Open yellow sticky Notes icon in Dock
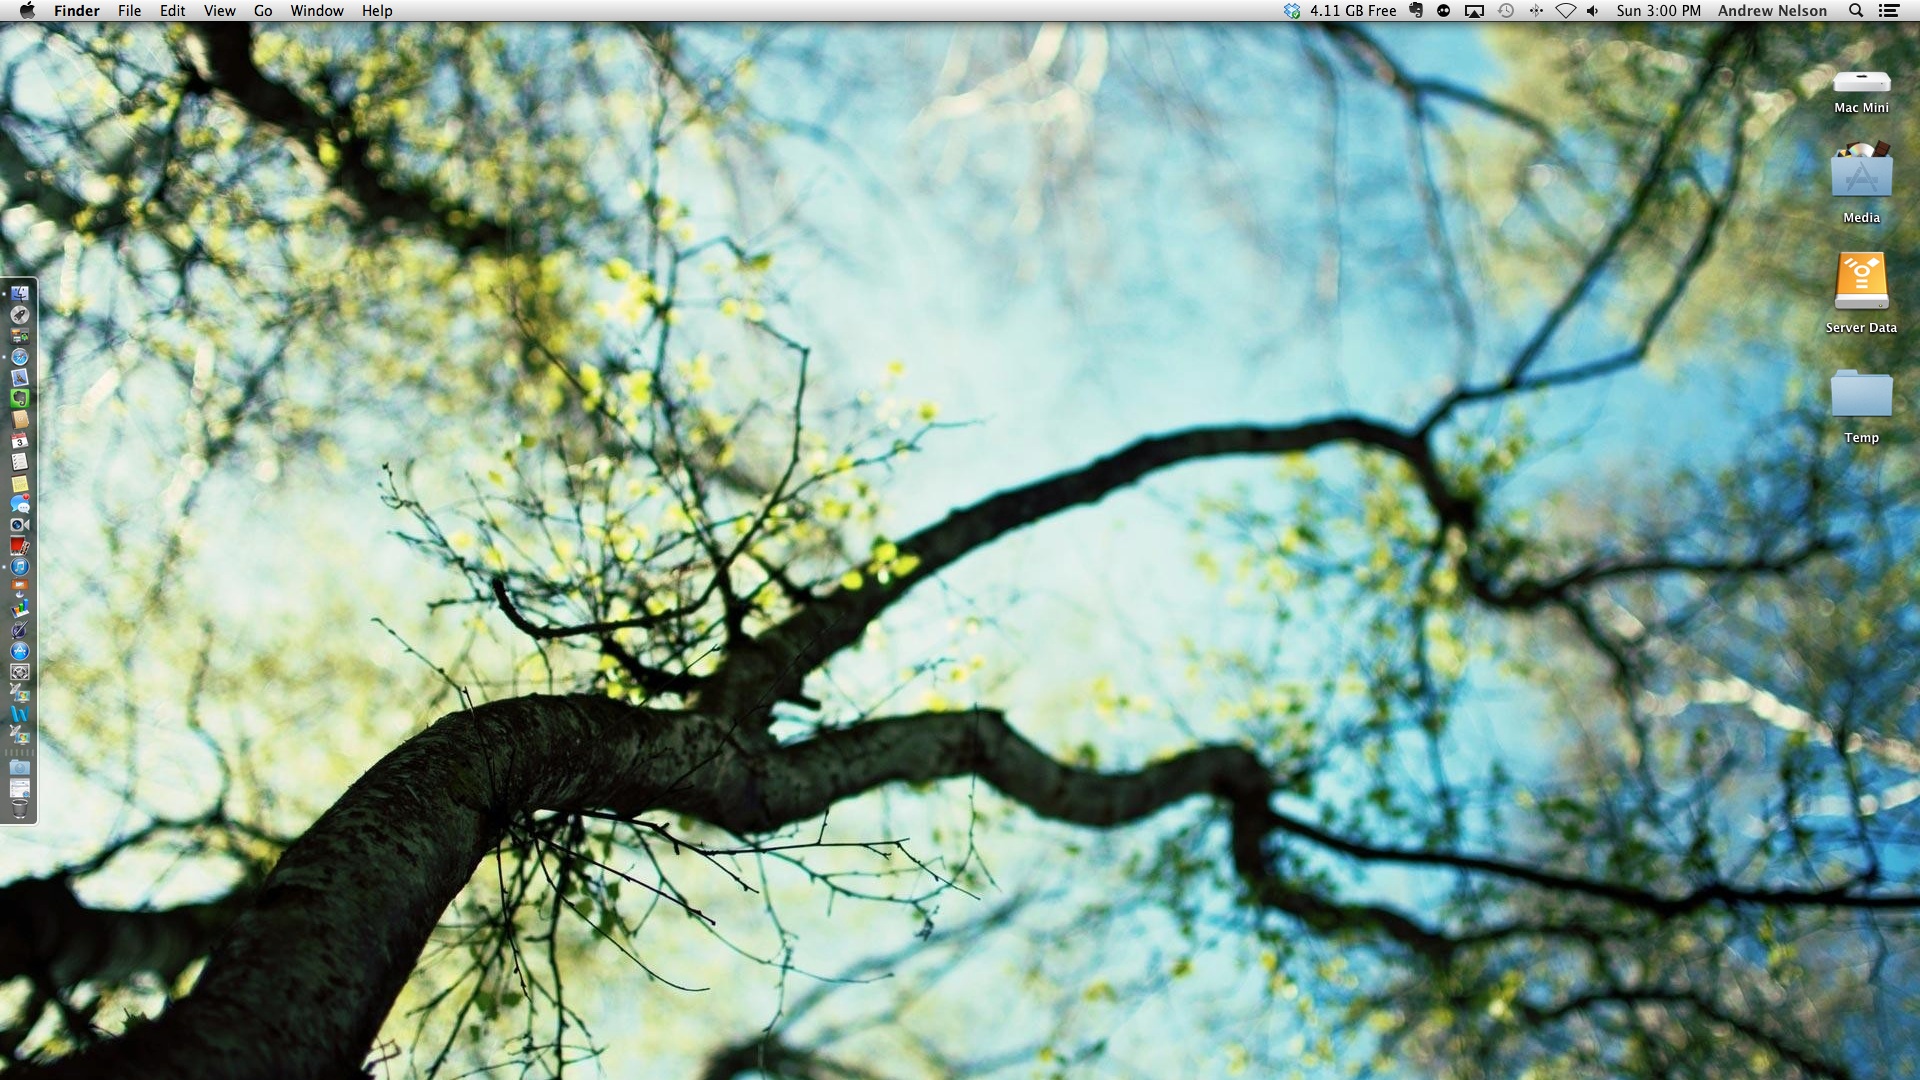The width and height of the screenshot is (1920, 1080). tap(19, 484)
